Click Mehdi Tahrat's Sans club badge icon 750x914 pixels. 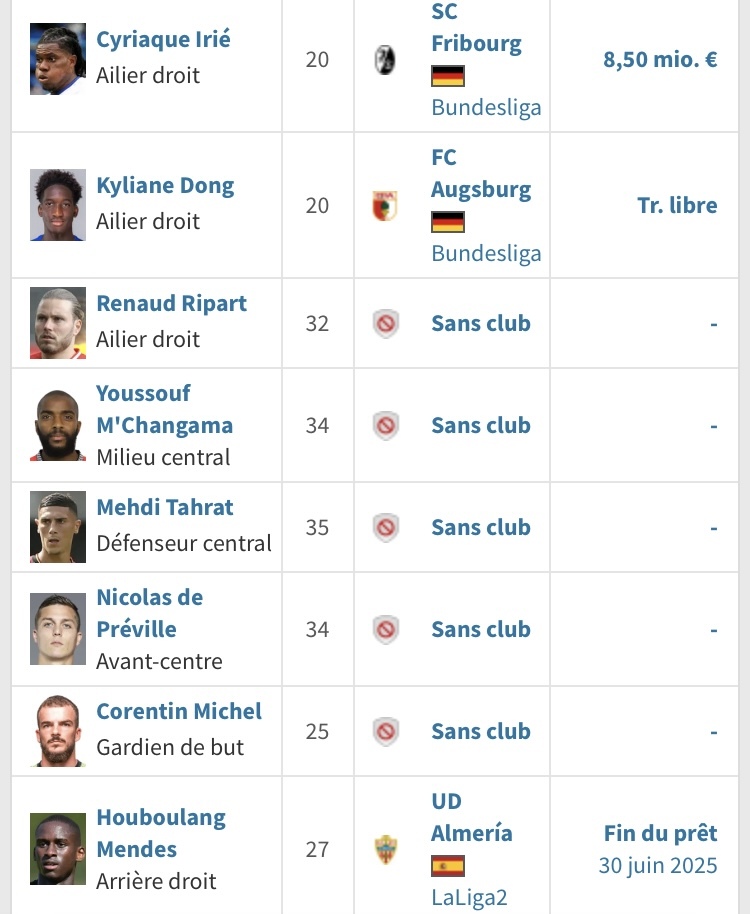(x=385, y=528)
